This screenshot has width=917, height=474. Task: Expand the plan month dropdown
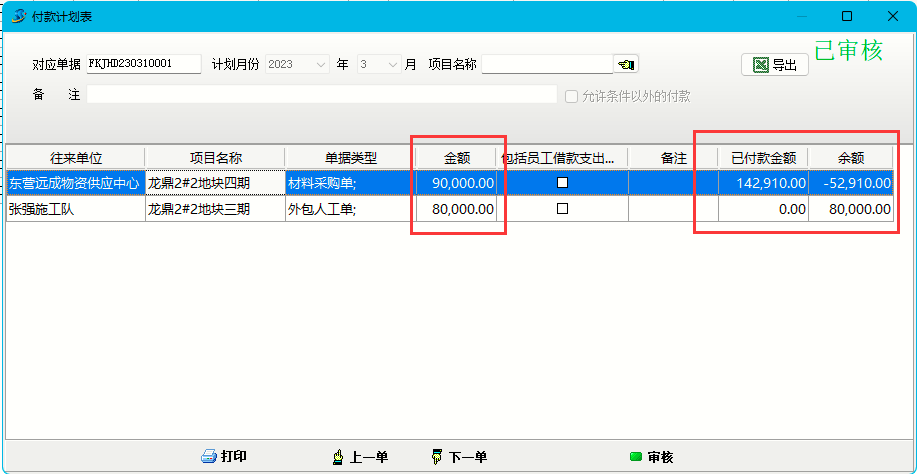pyautogui.click(x=393, y=64)
